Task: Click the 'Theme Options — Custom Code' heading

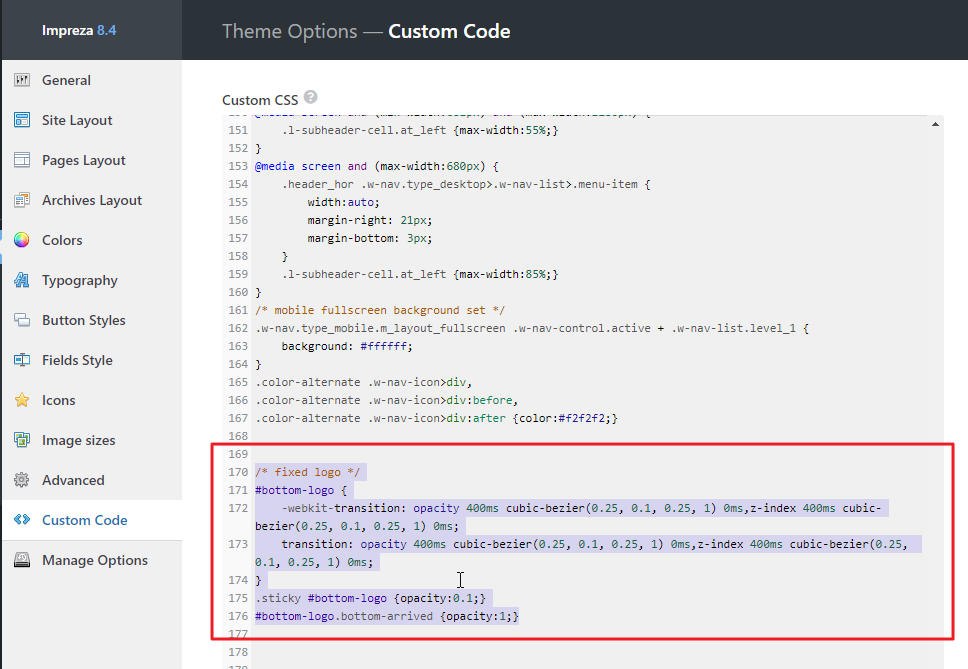Action: click(366, 31)
